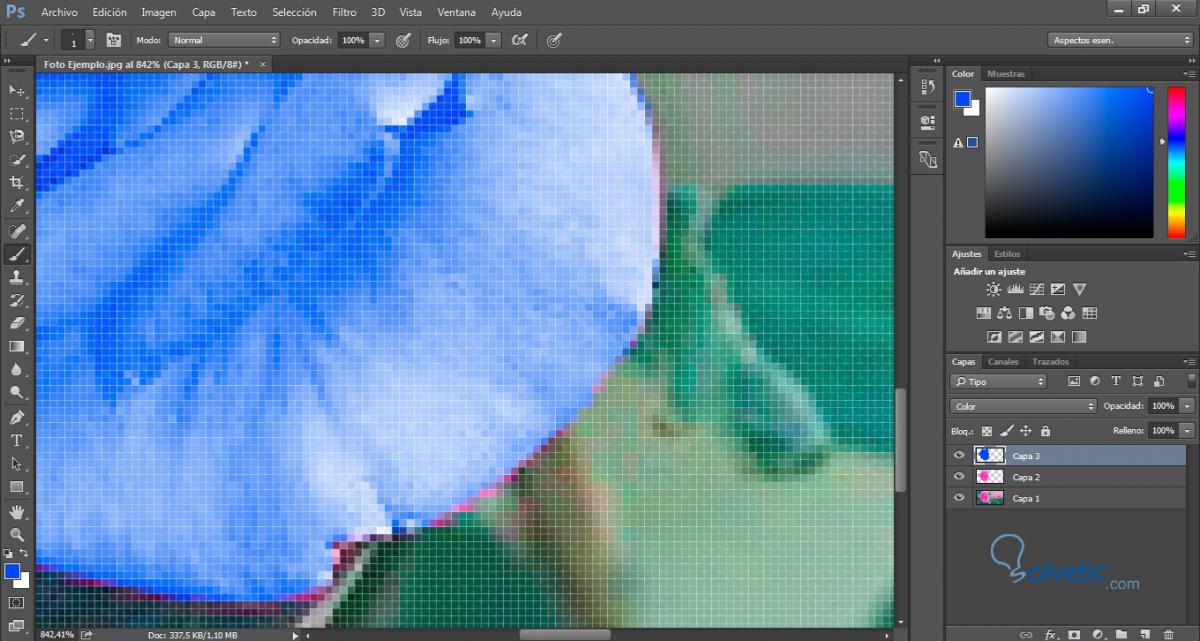1200x641 pixels.
Task: Click the vertical hue slider
Action: (x=1175, y=163)
